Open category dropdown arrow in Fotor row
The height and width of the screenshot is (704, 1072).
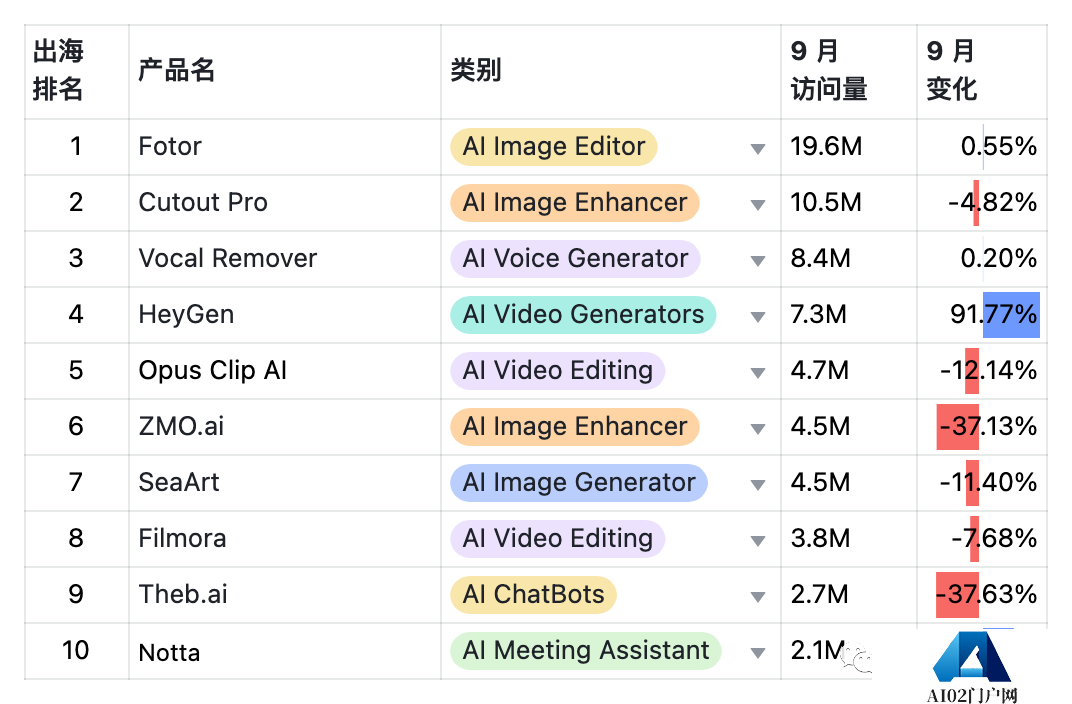(757, 148)
